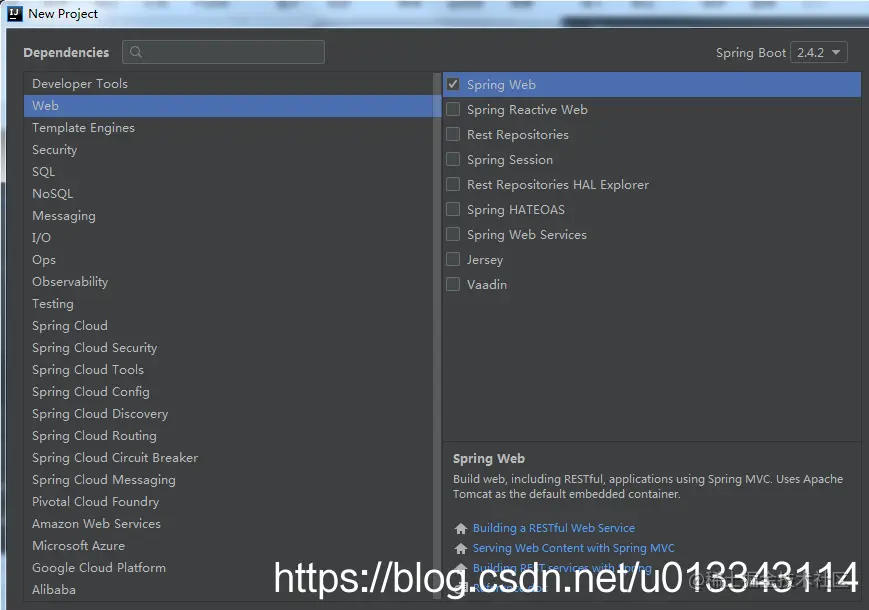This screenshot has width=869, height=610.
Task: Click the search magnifier icon in Dependencies field
Action: coord(136,52)
